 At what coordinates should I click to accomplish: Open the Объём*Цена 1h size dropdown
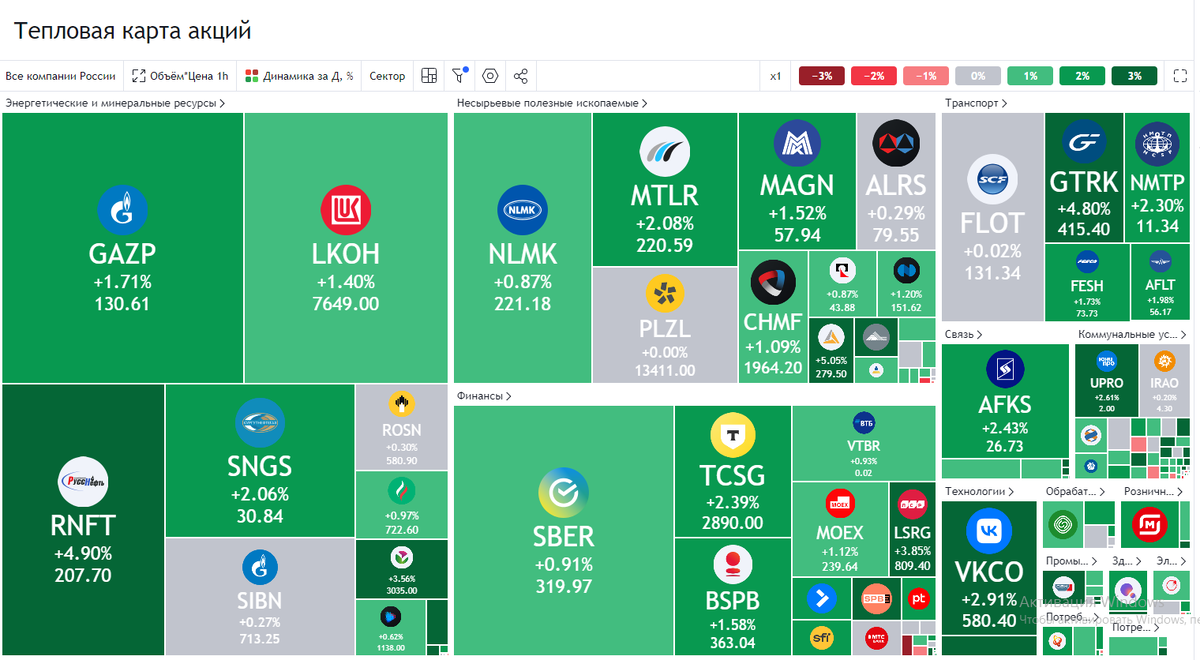[180, 76]
